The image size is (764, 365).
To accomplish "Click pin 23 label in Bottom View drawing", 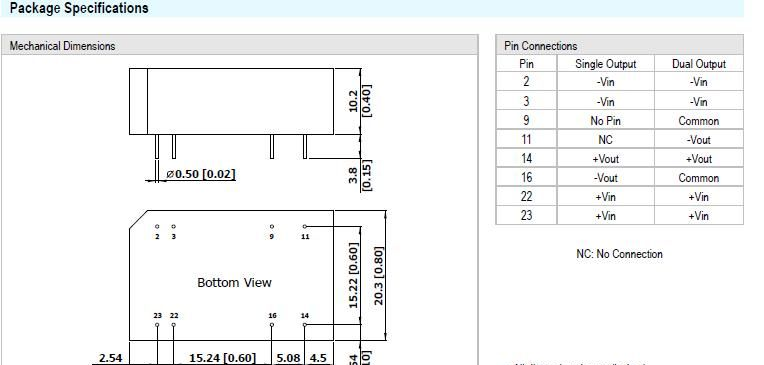I will pos(157,316).
